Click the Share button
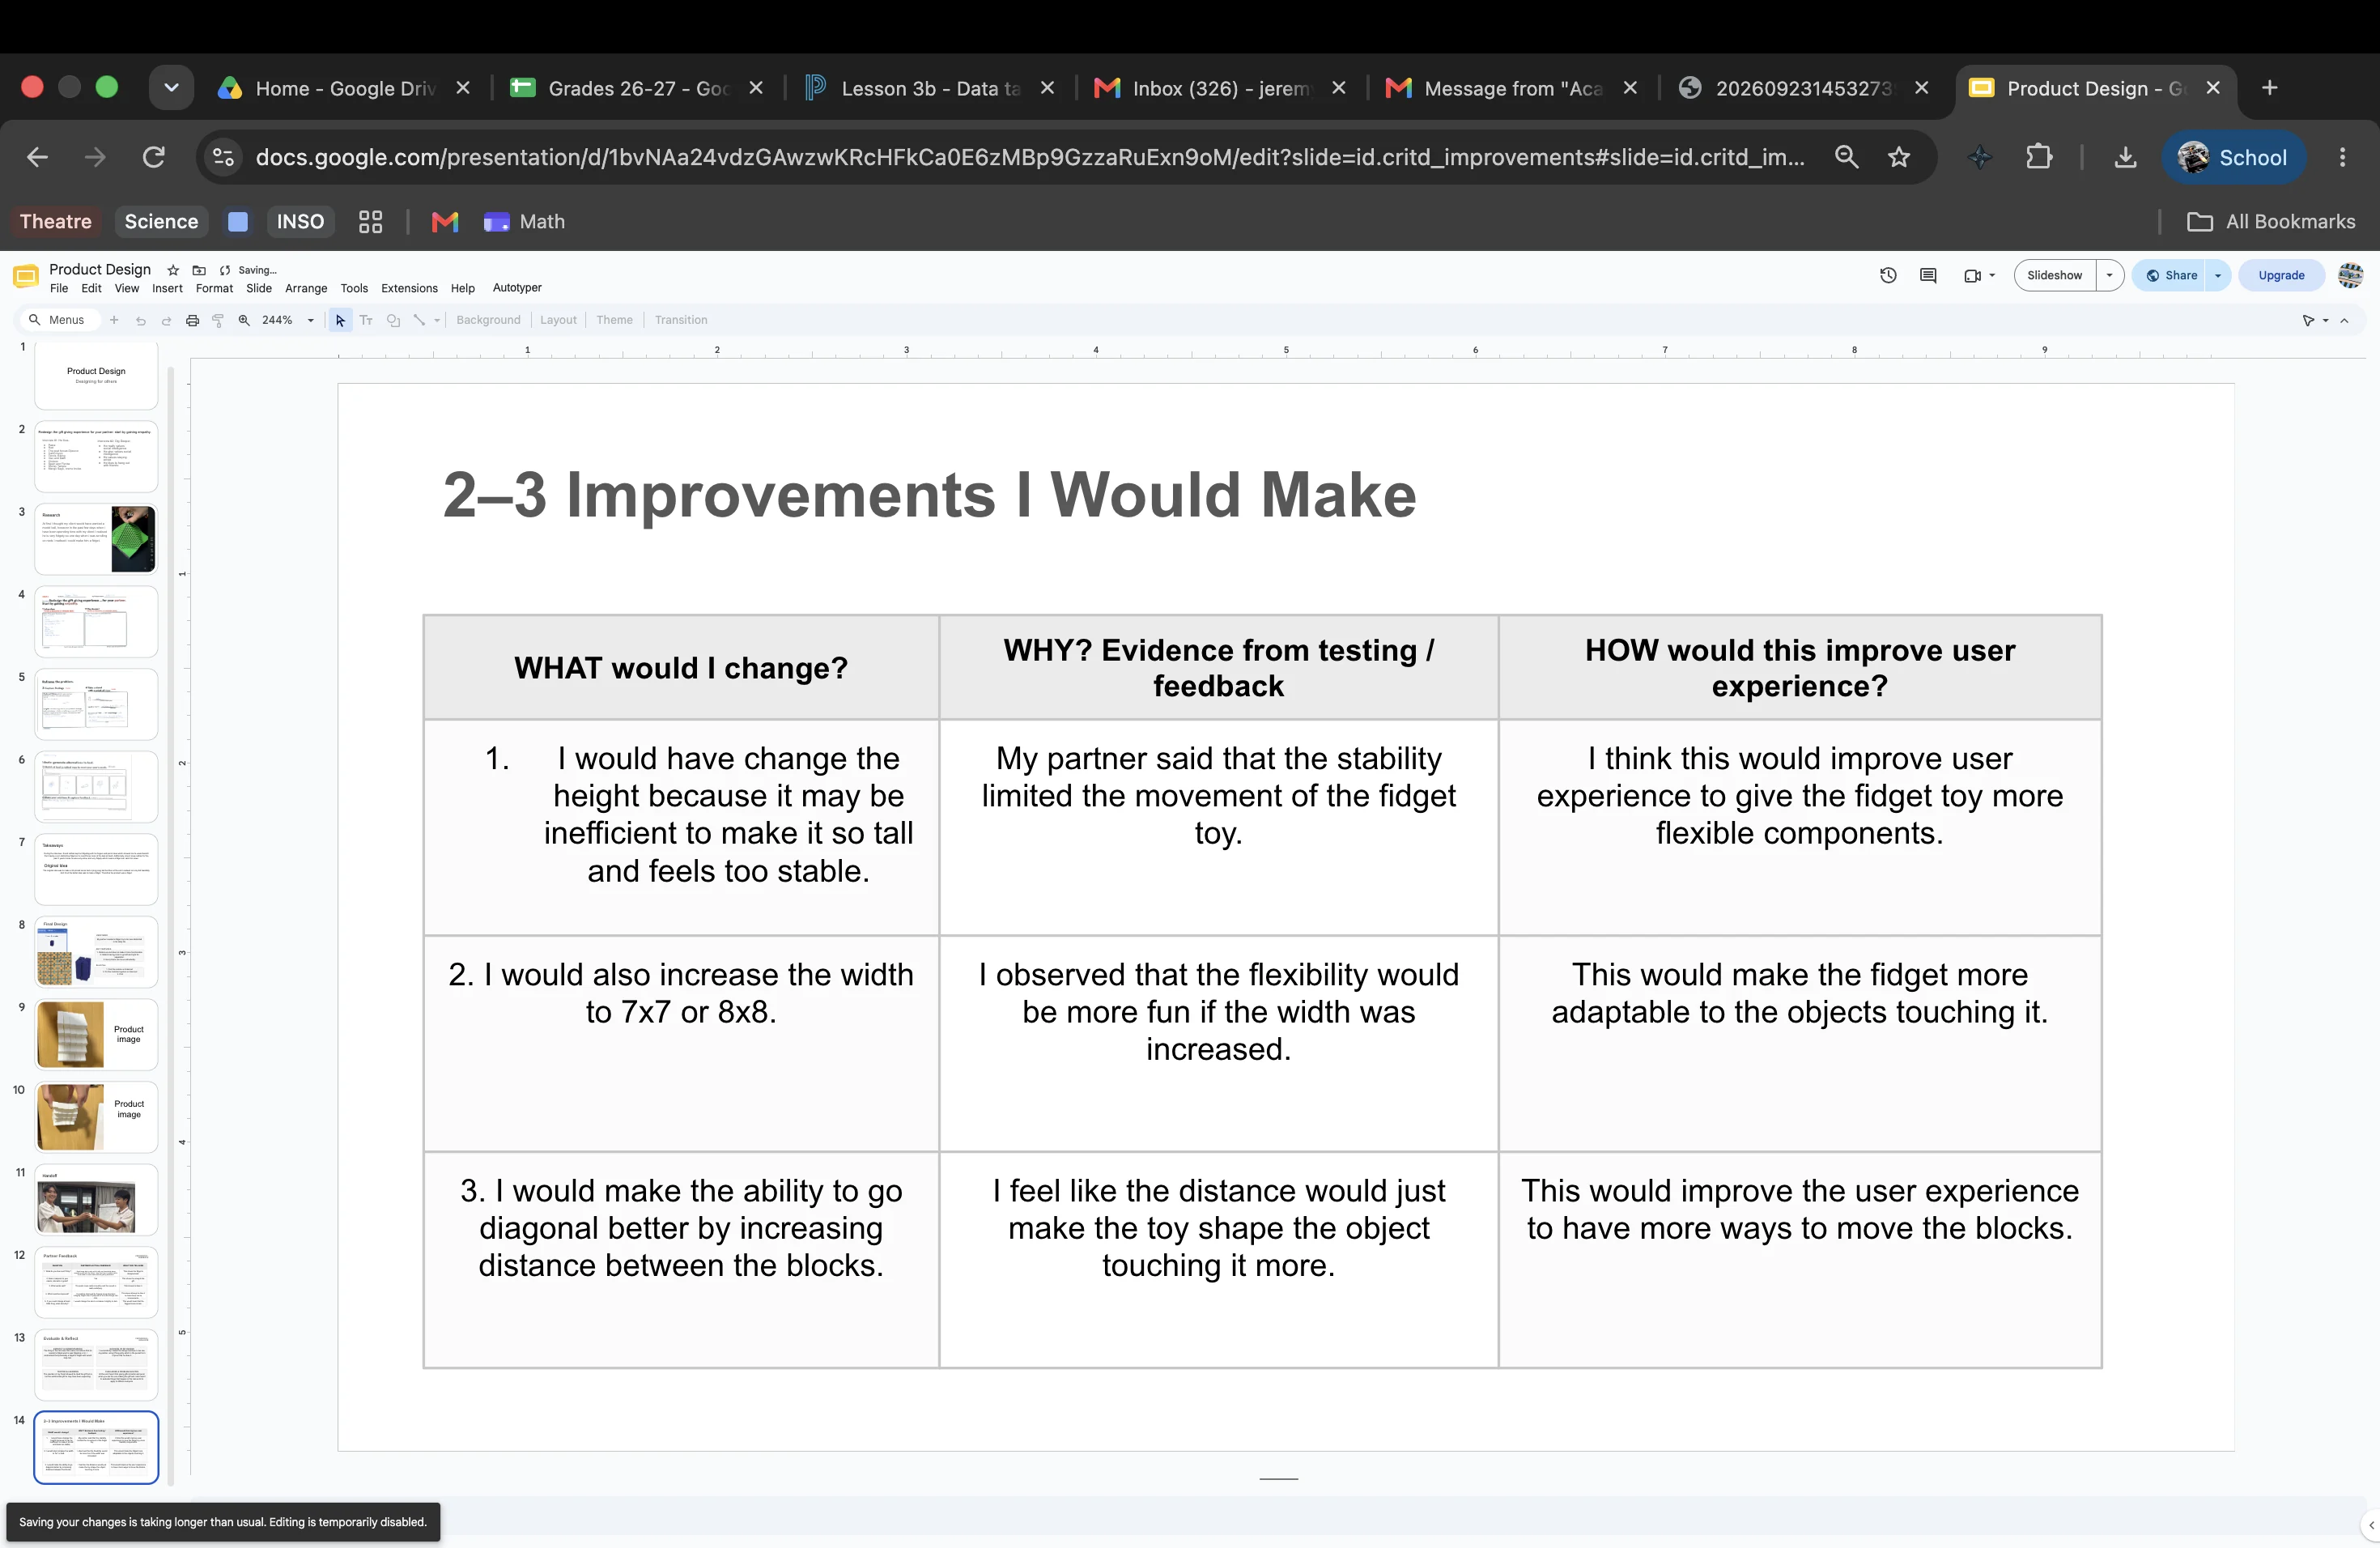The width and height of the screenshot is (2380, 1548). coord(2170,275)
